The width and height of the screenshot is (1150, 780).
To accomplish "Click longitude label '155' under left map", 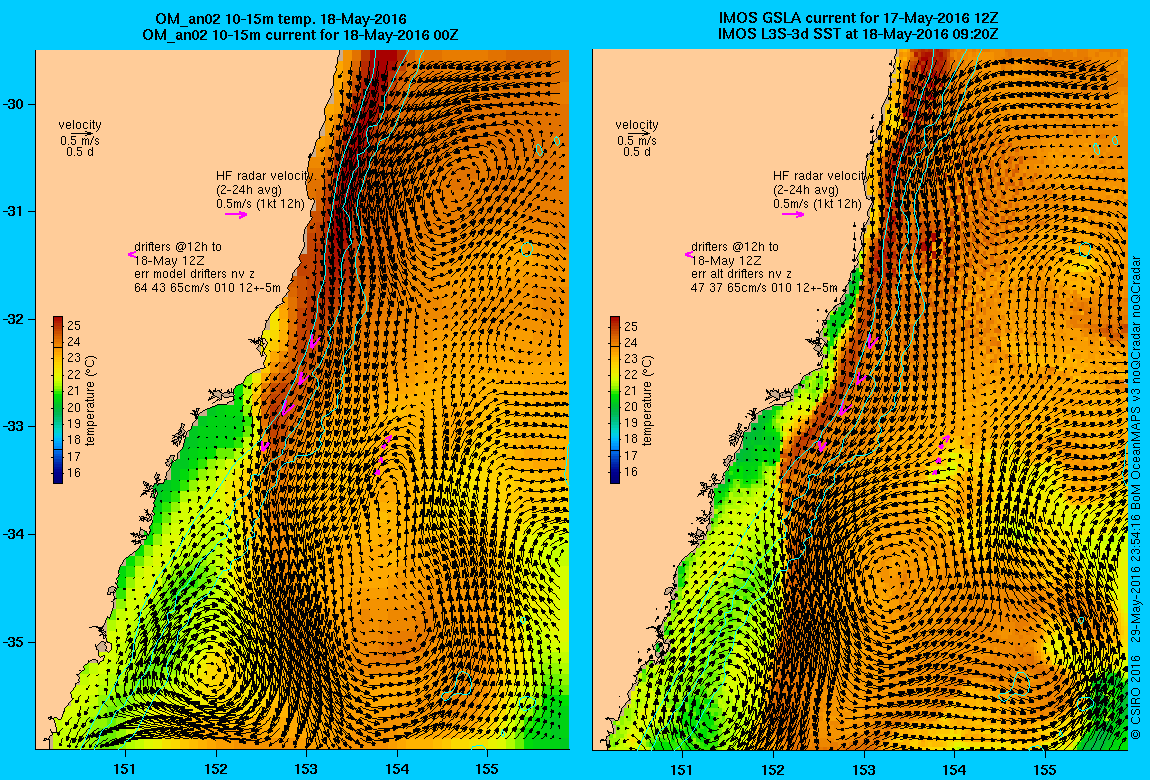I will (487, 770).
